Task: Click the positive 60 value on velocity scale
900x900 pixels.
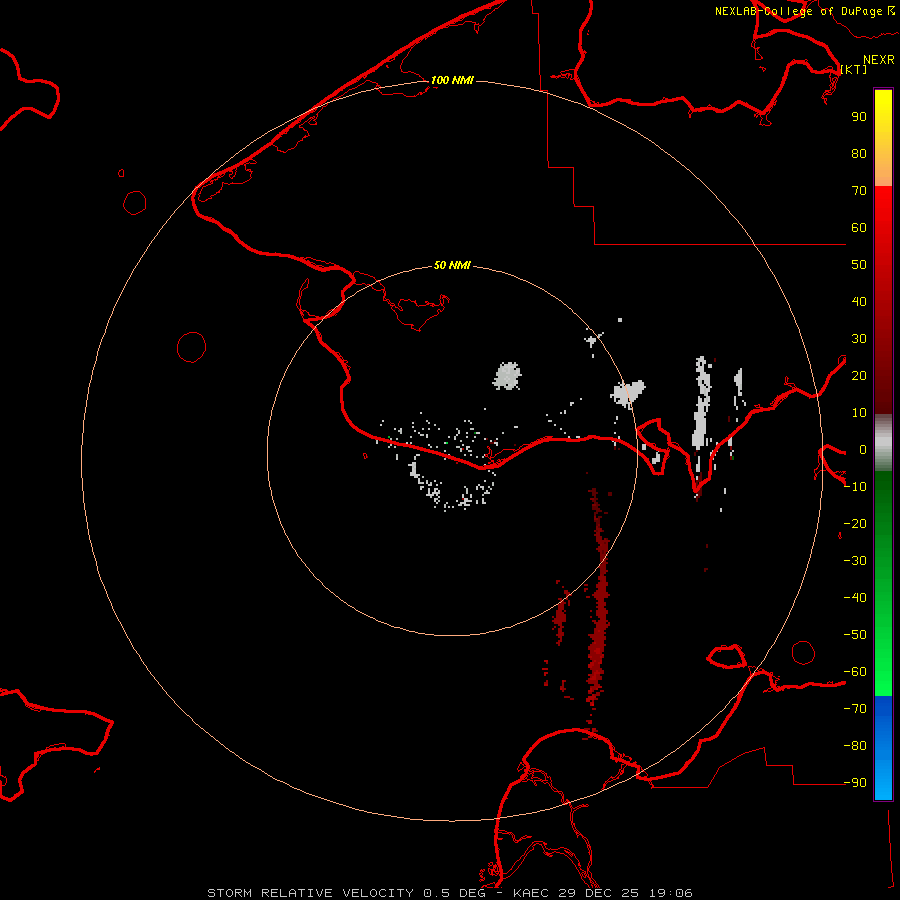Action: point(859,227)
